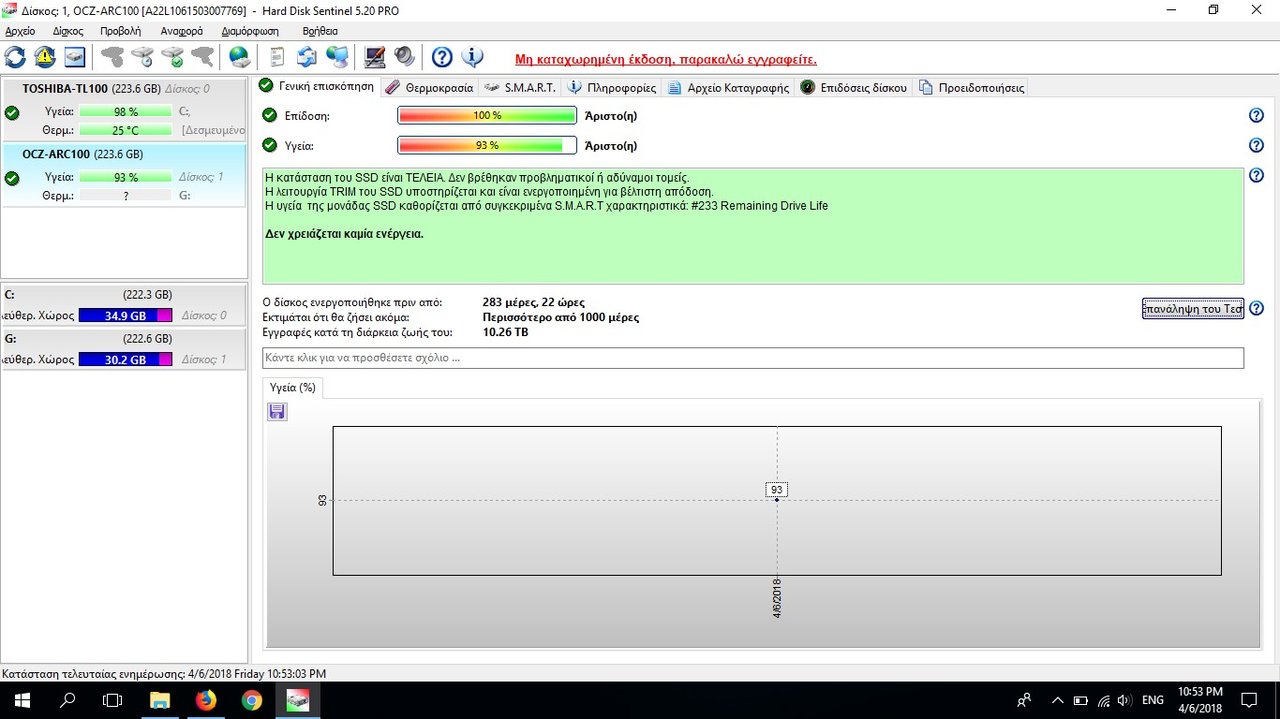Click the C: free space 34.9 GB bar
The width and height of the screenshot is (1280, 719).
(x=125, y=316)
